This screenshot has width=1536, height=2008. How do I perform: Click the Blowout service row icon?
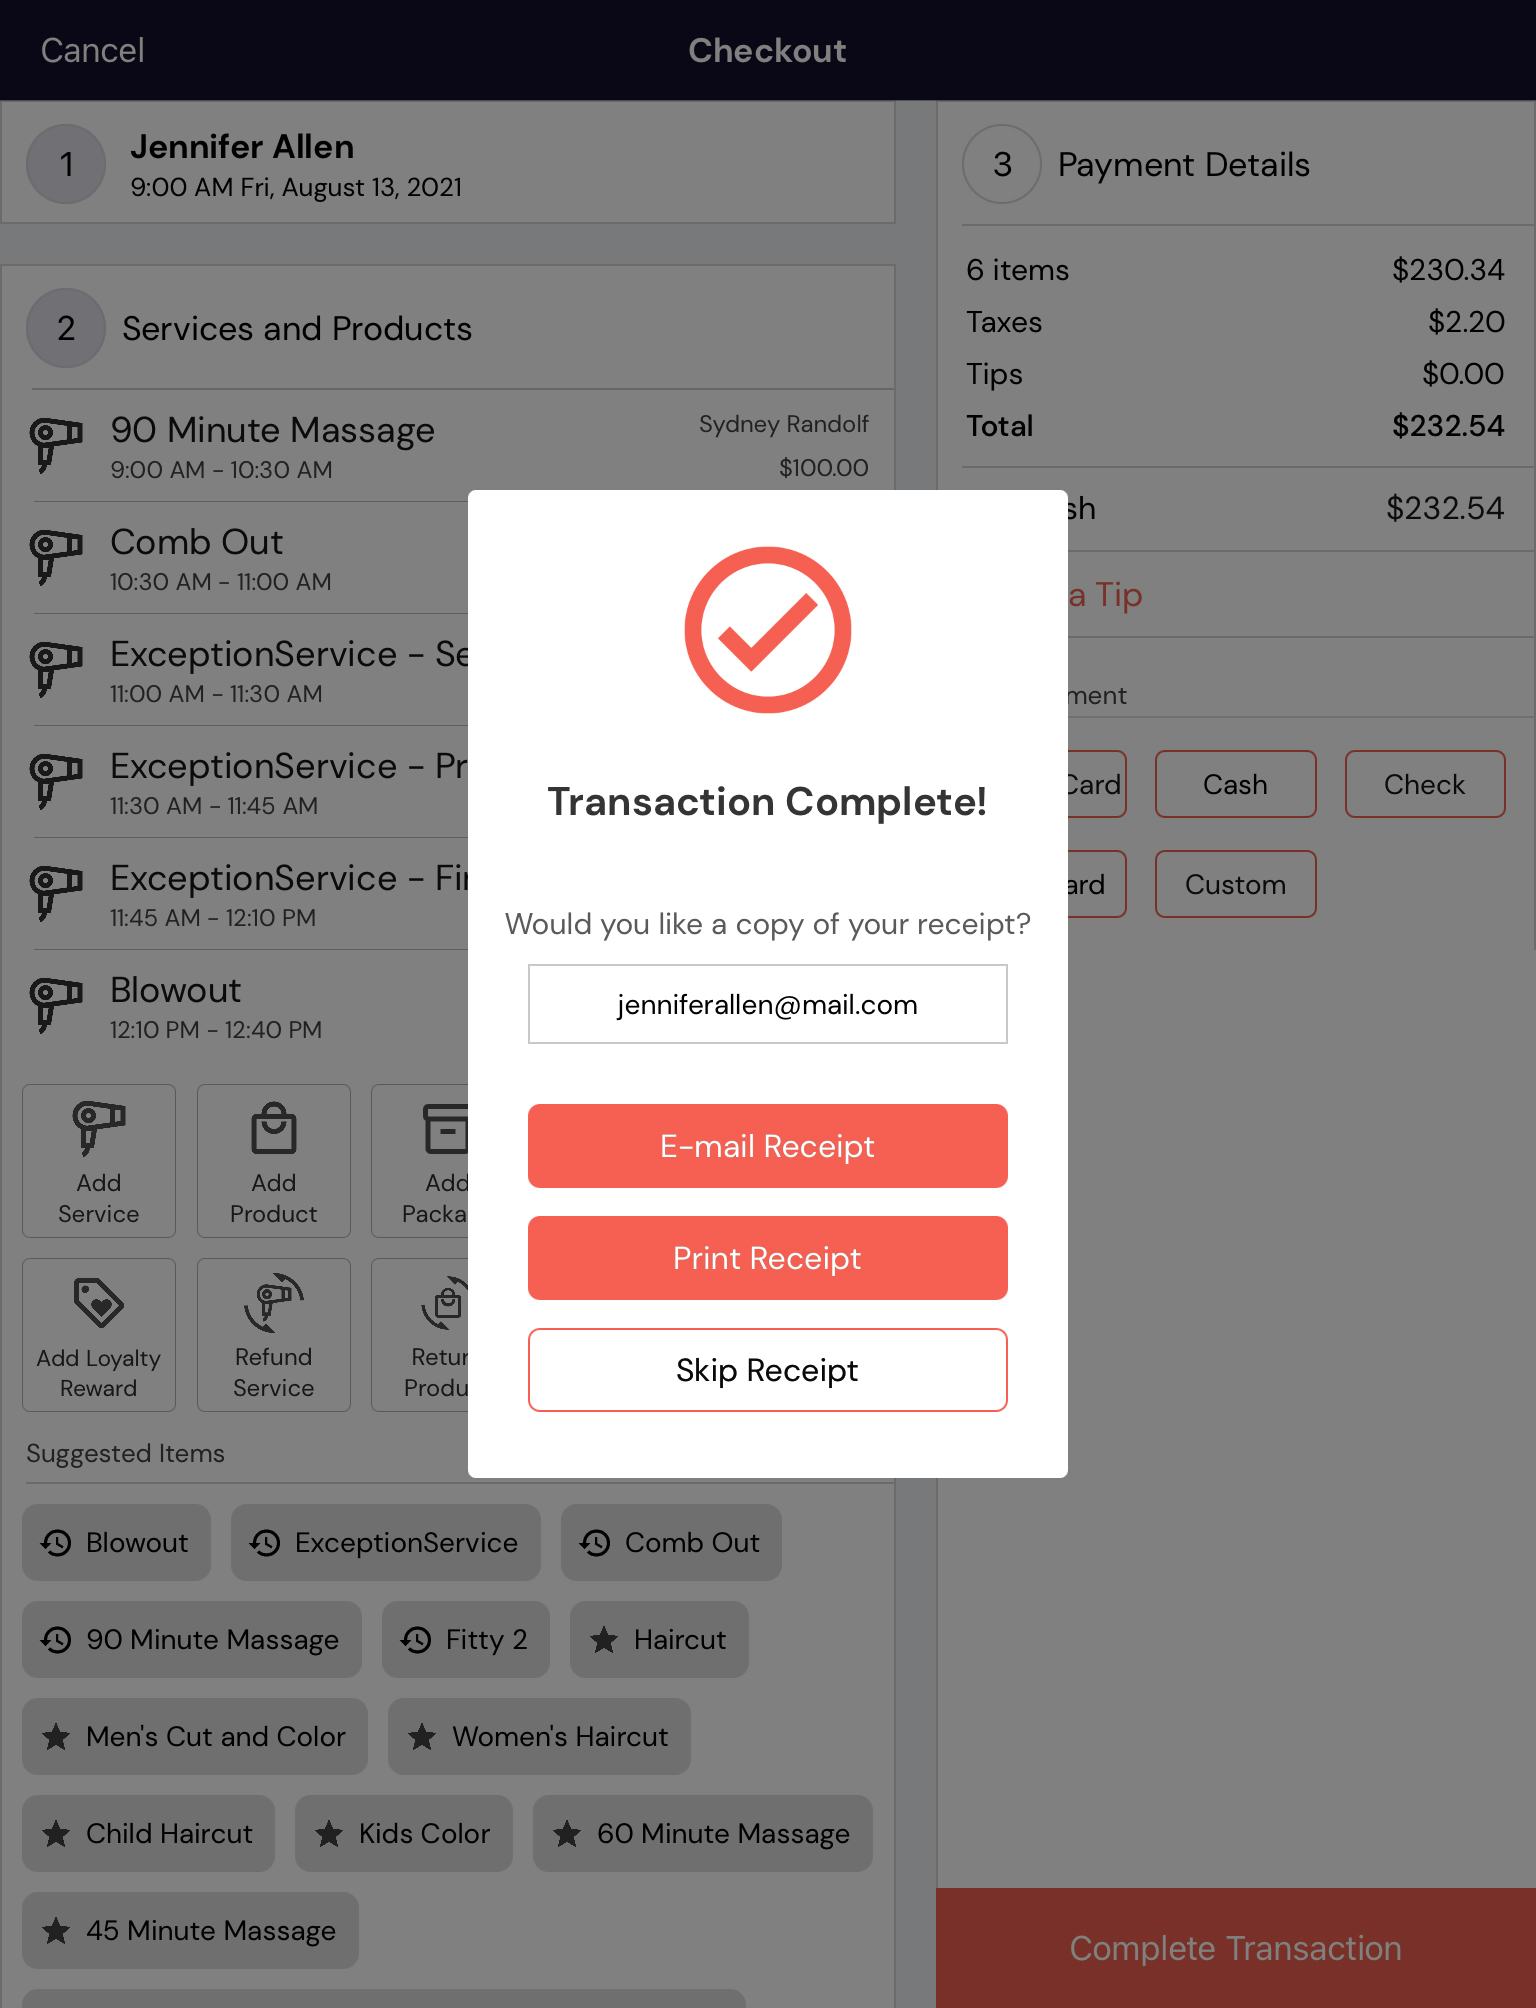(56, 1005)
